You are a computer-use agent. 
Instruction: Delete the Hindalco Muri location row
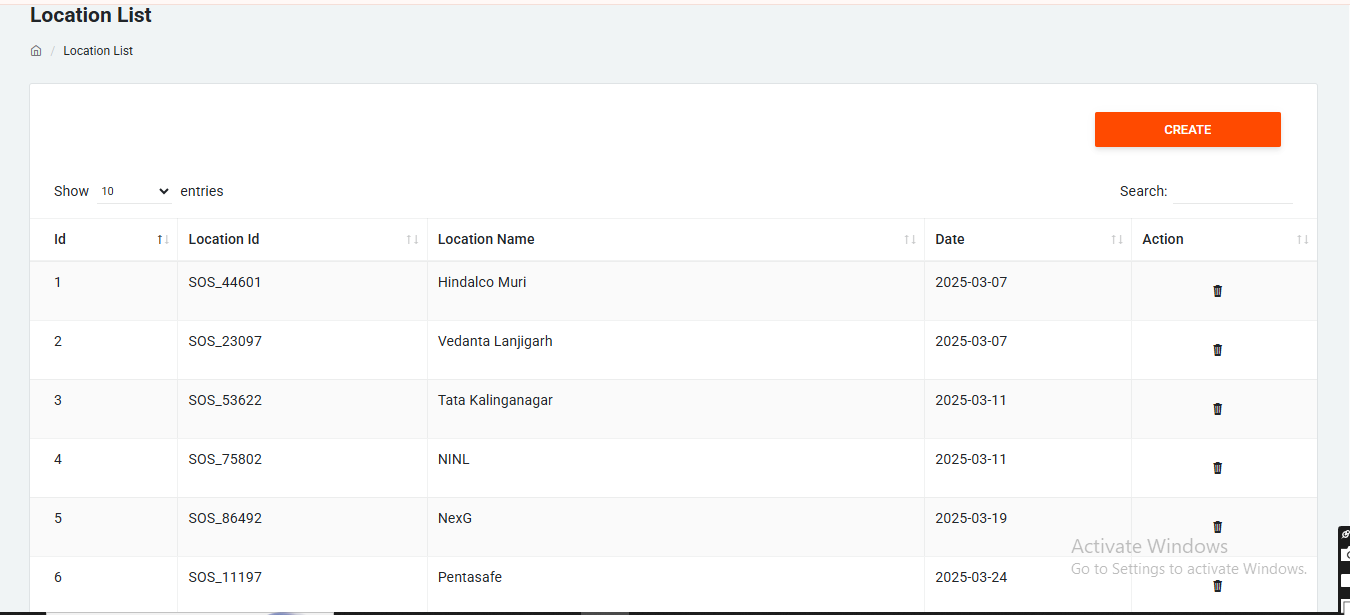(x=1217, y=291)
